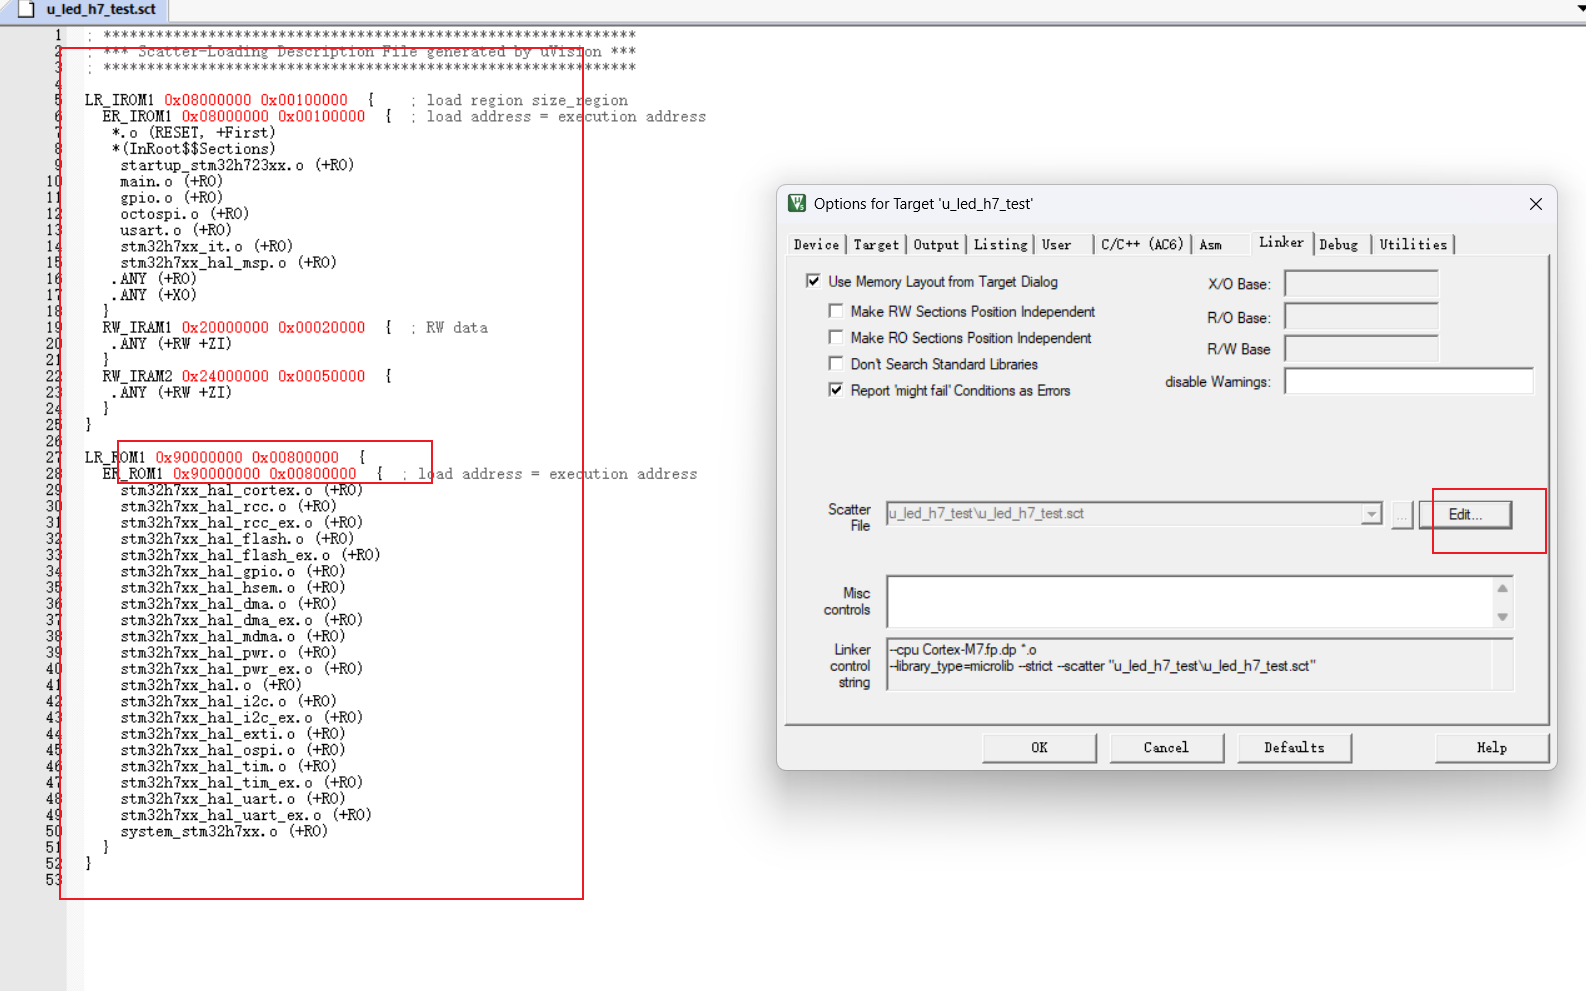Click the "RW_IRAM1 0x20000000 0x00020000" line
The height and width of the screenshot is (991, 1586).
click(x=234, y=328)
